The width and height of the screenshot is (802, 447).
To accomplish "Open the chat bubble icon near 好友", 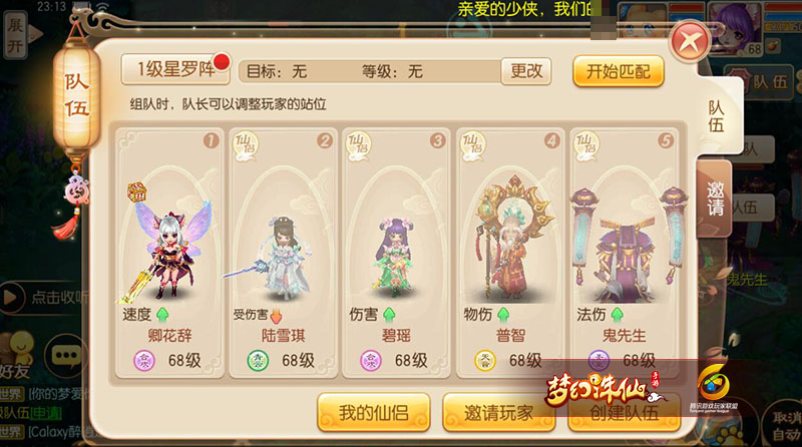I will click(66, 355).
